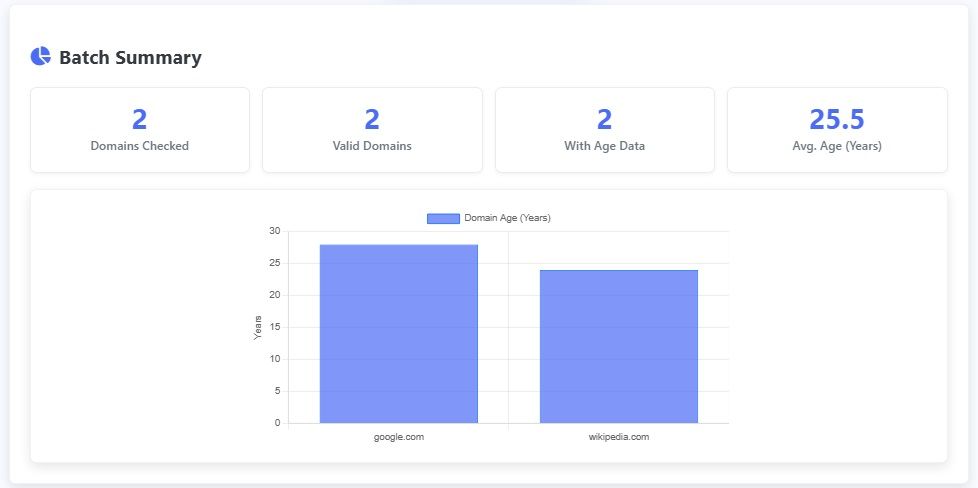
Task: Click the Batch Summary pie chart icon
Action: (x=41, y=56)
